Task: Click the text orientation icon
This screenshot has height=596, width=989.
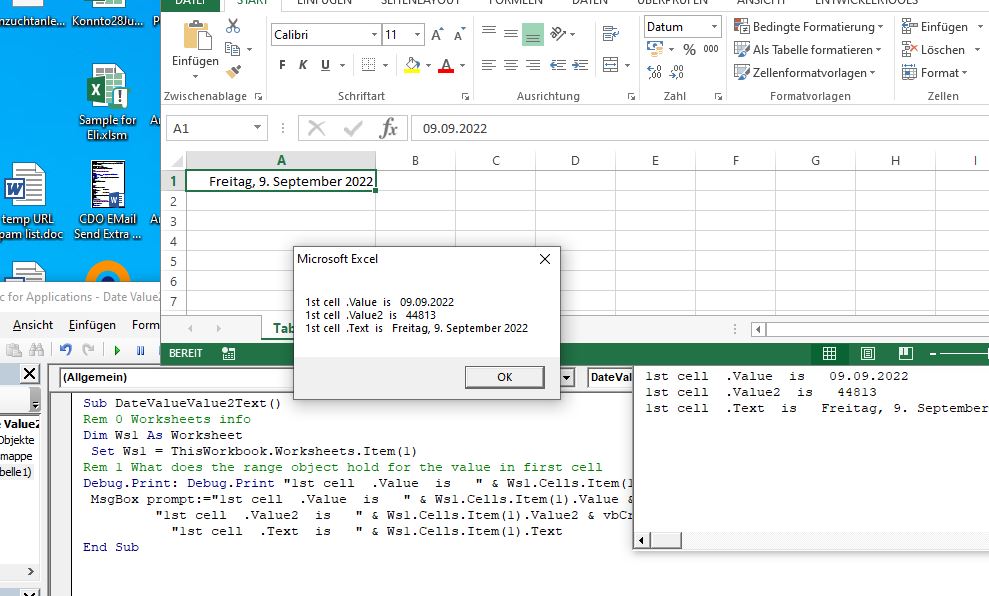Action: coord(558,33)
